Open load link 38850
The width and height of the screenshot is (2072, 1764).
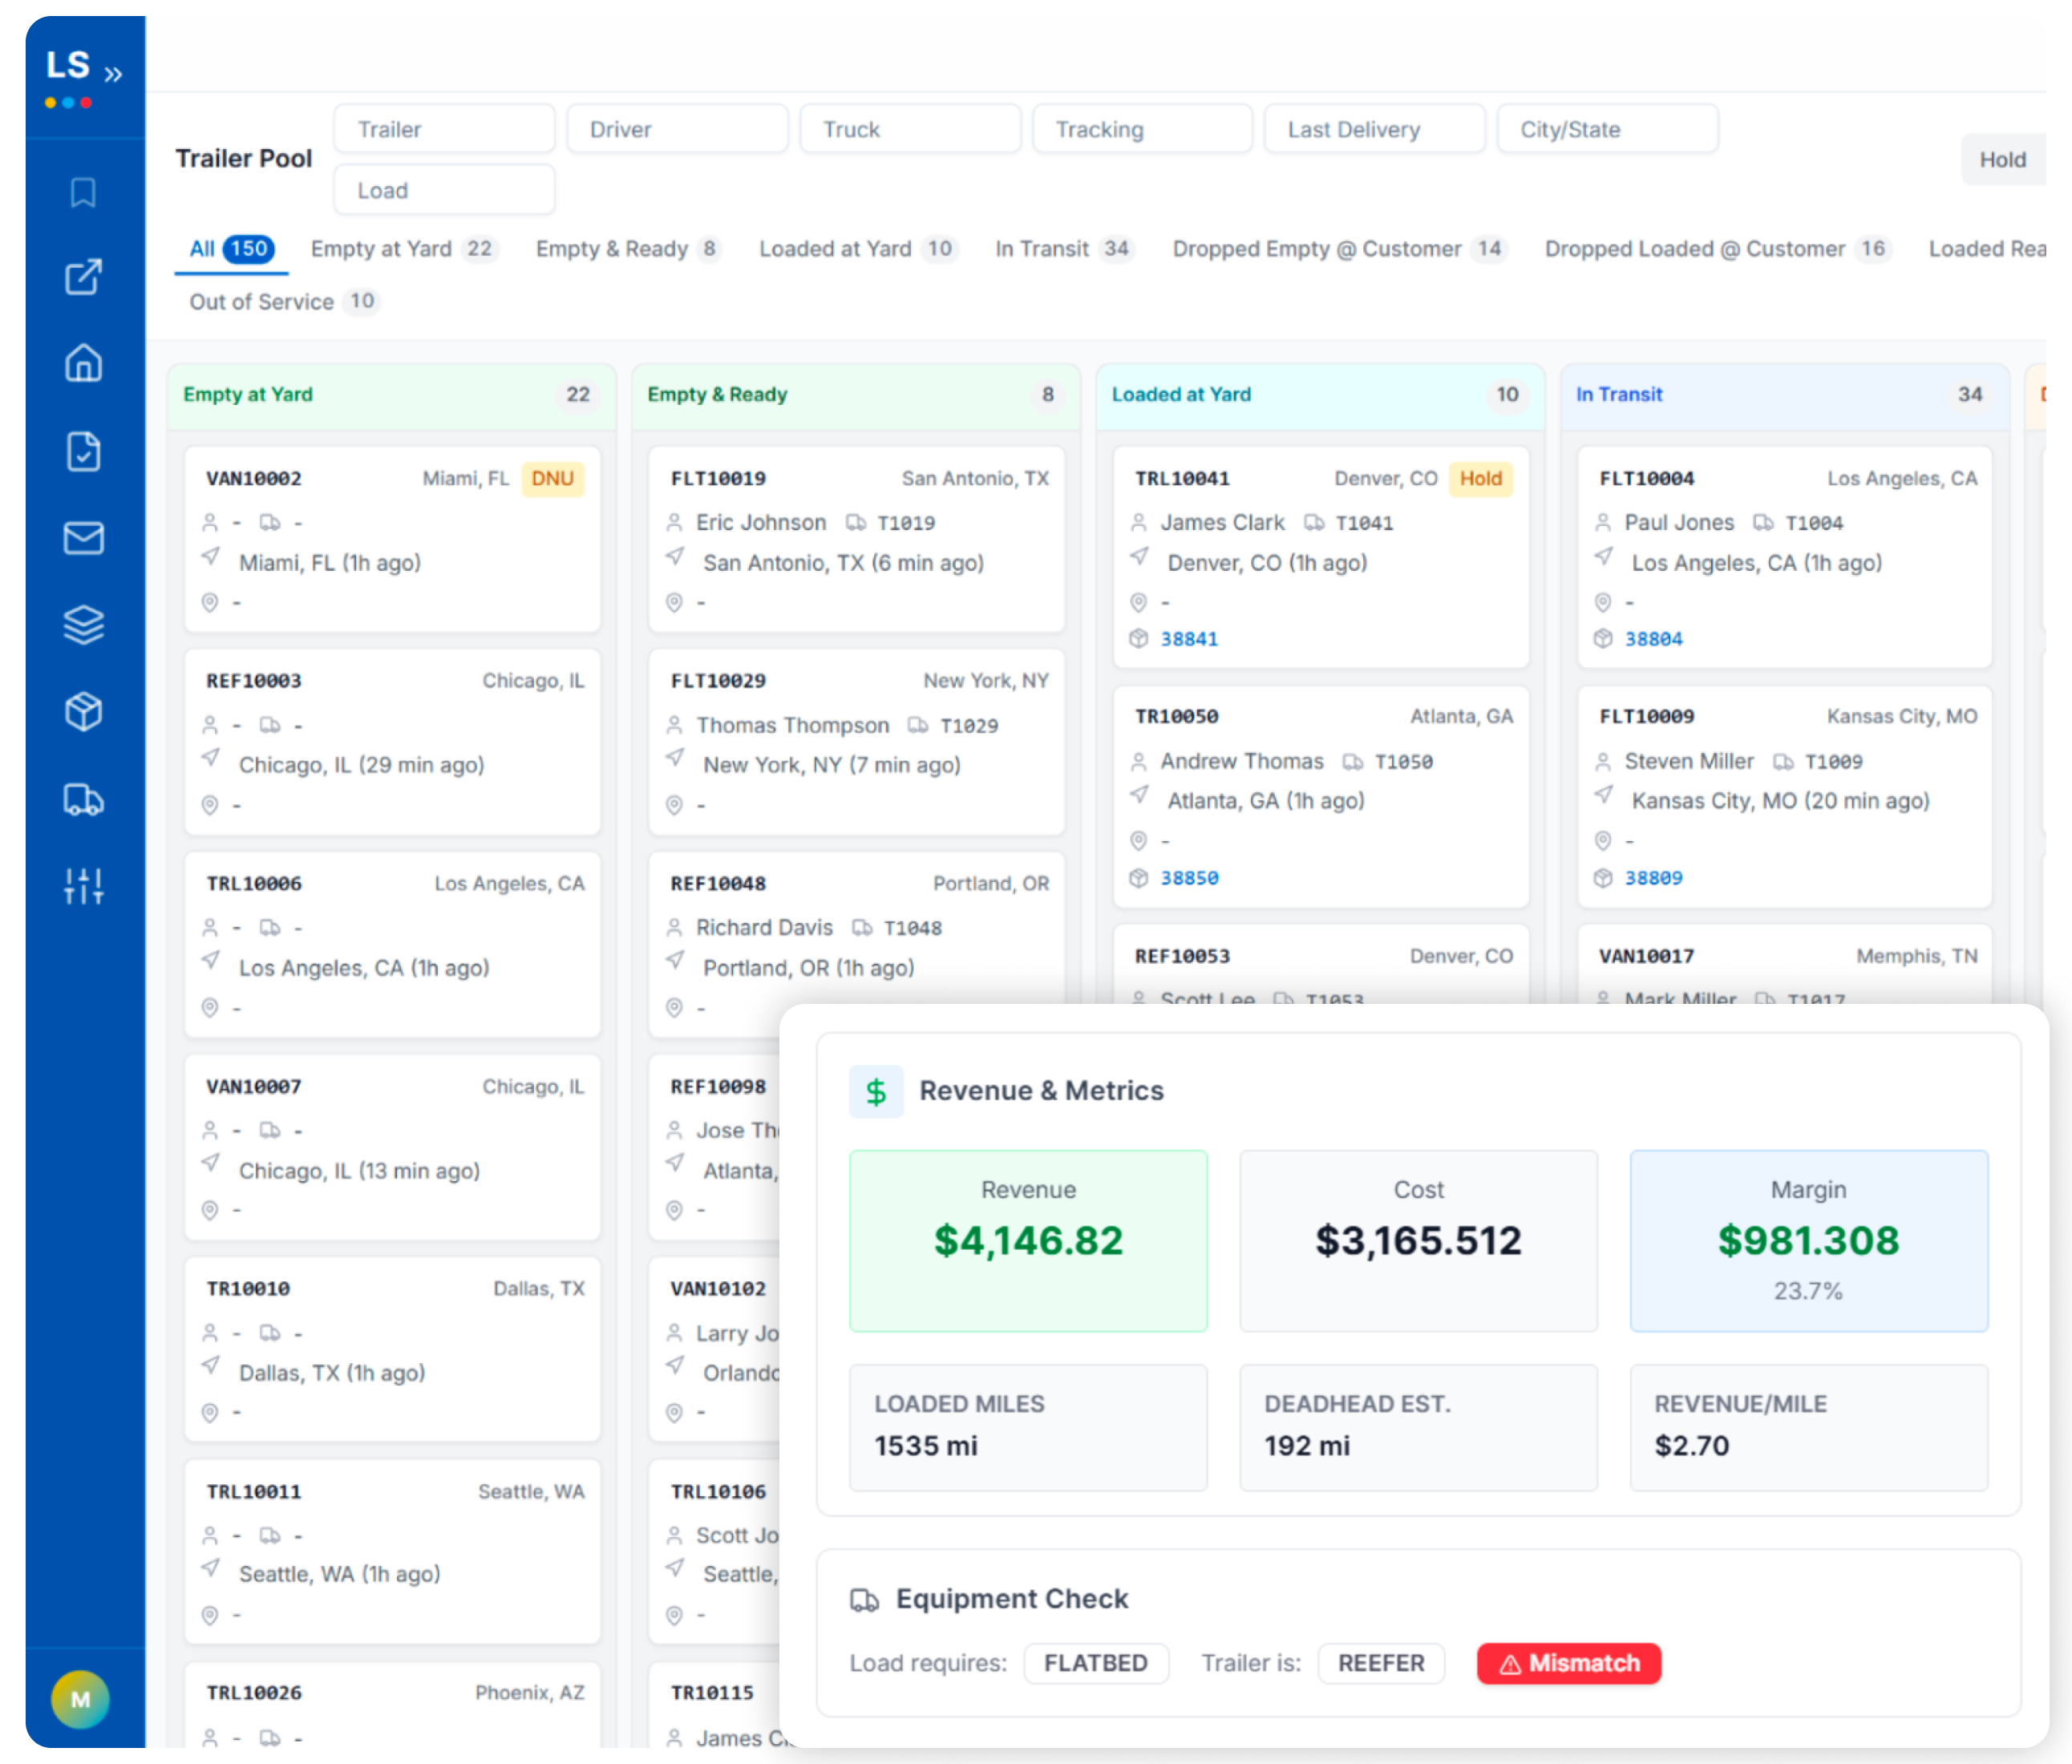click(1189, 878)
